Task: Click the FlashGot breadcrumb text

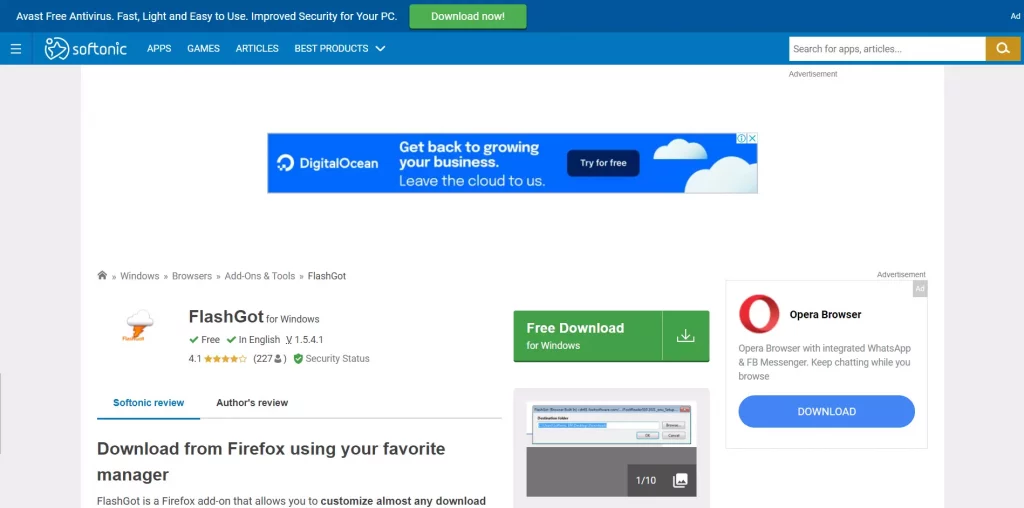Action: (x=327, y=276)
